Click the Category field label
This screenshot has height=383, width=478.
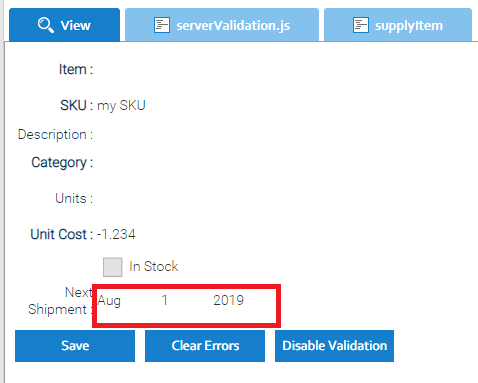pos(62,163)
